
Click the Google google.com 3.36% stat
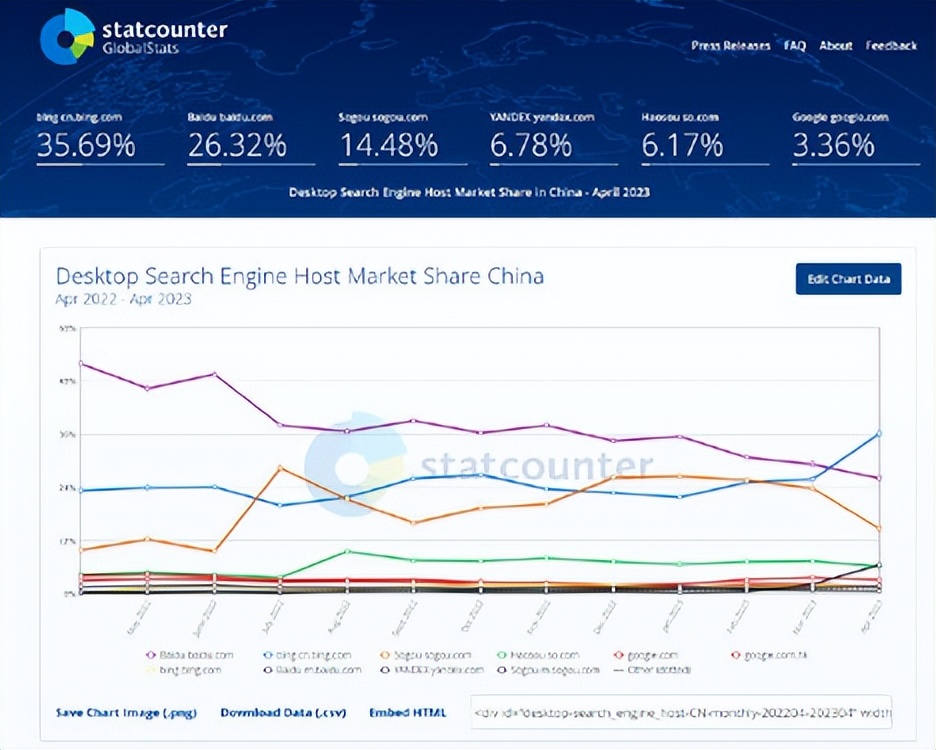tap(857, 139)
